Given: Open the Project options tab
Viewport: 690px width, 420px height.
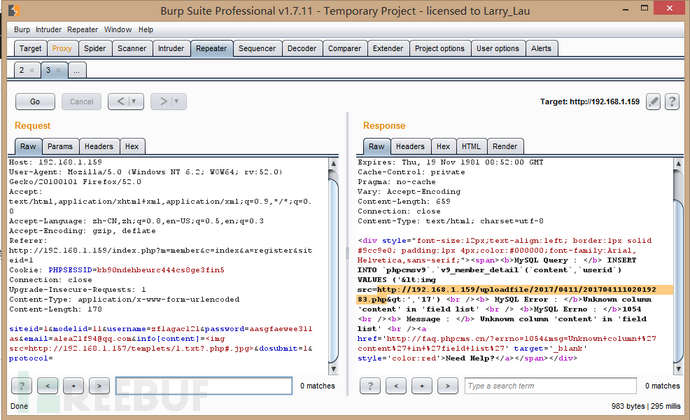Looking at the screenshot, I should pos(440,48).
